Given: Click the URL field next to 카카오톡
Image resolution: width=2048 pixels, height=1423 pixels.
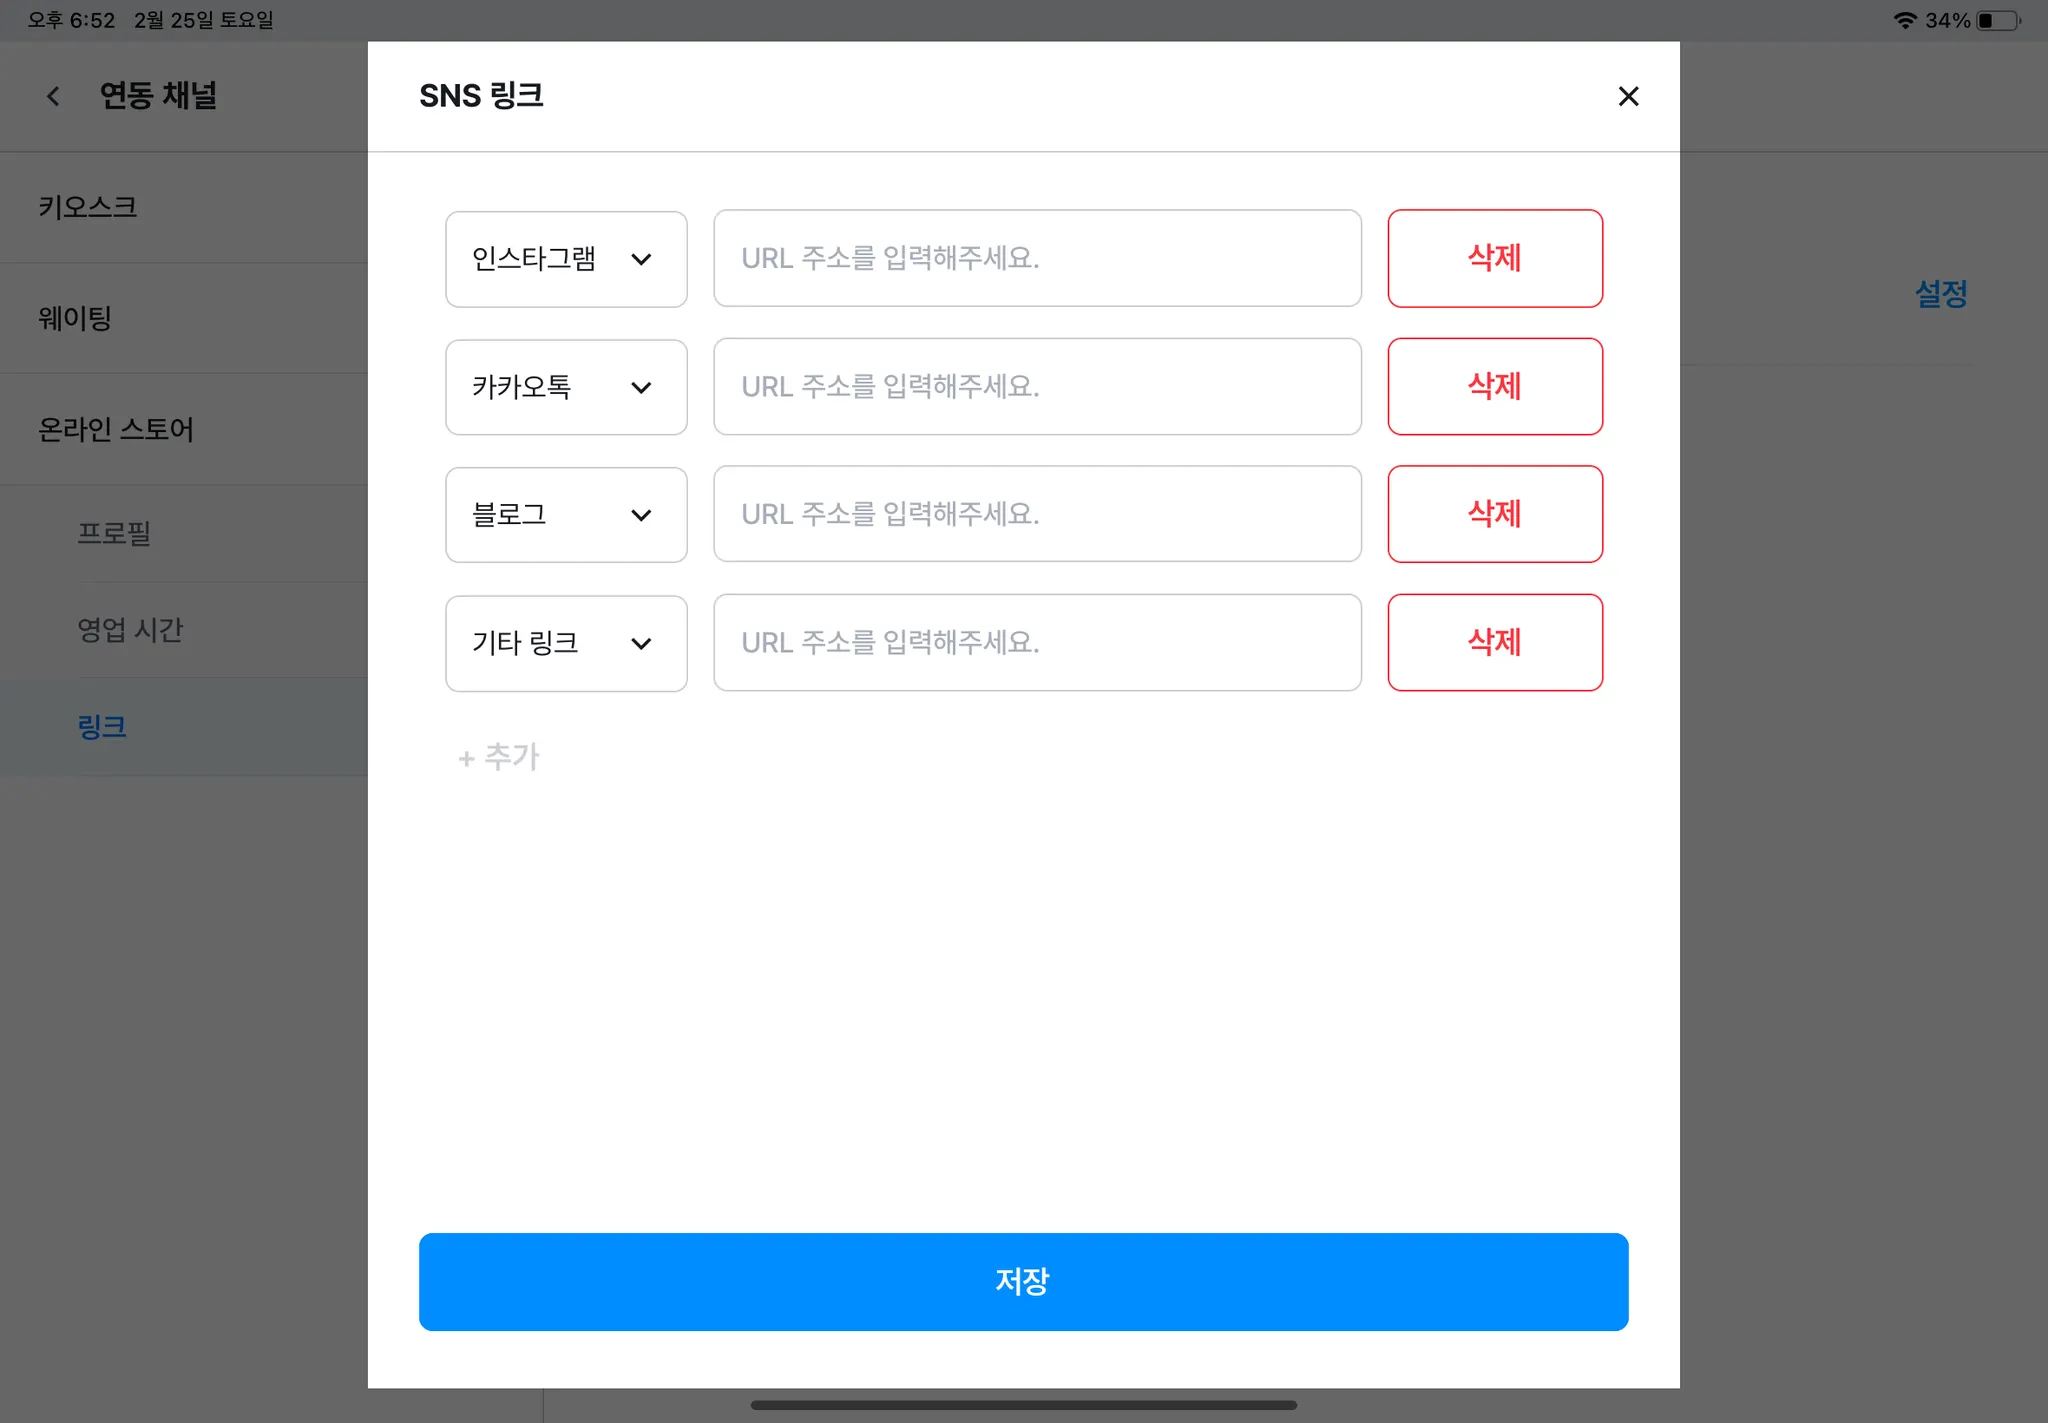Looking at the screenshot, I should 1037,386.
